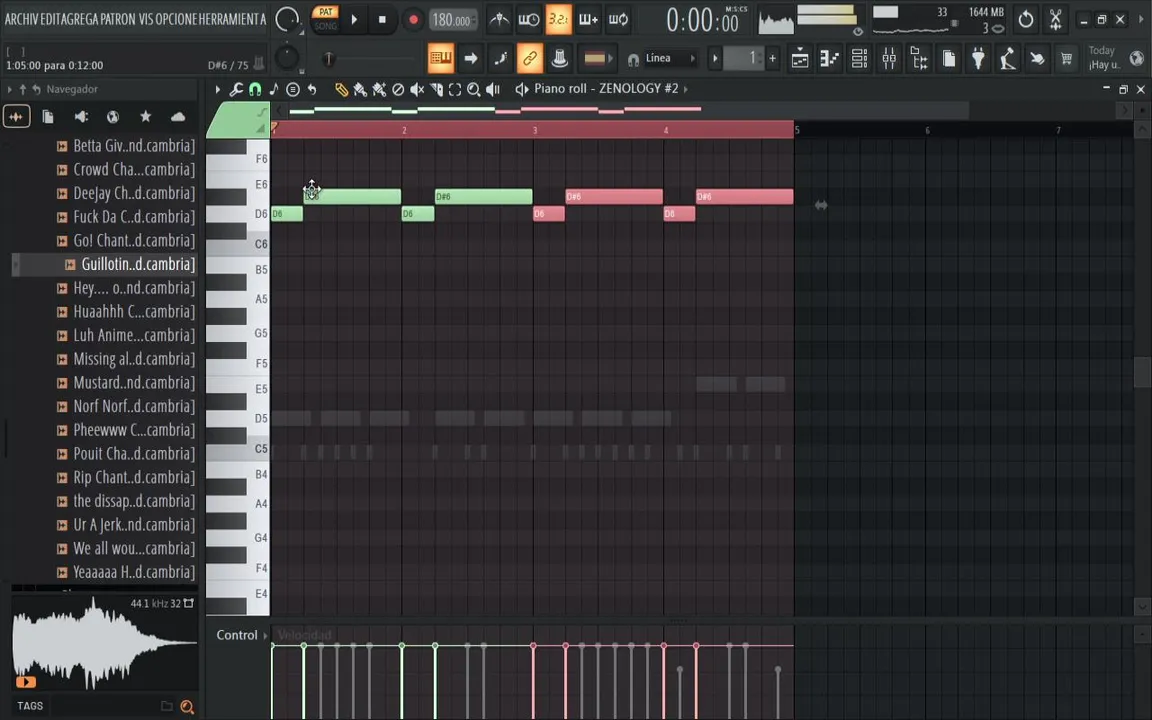
Task: Open the Browser tree icon
Action: tap(919, 59)
